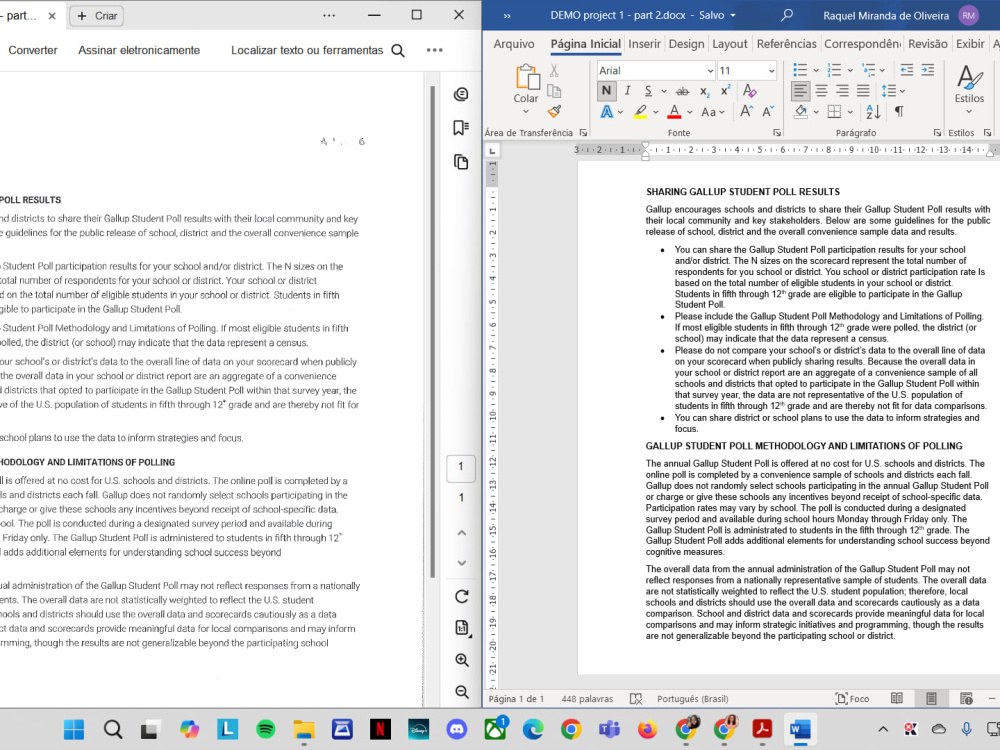
Task: Open the Estilos styles gallery
Action: (x=969, y=88)
